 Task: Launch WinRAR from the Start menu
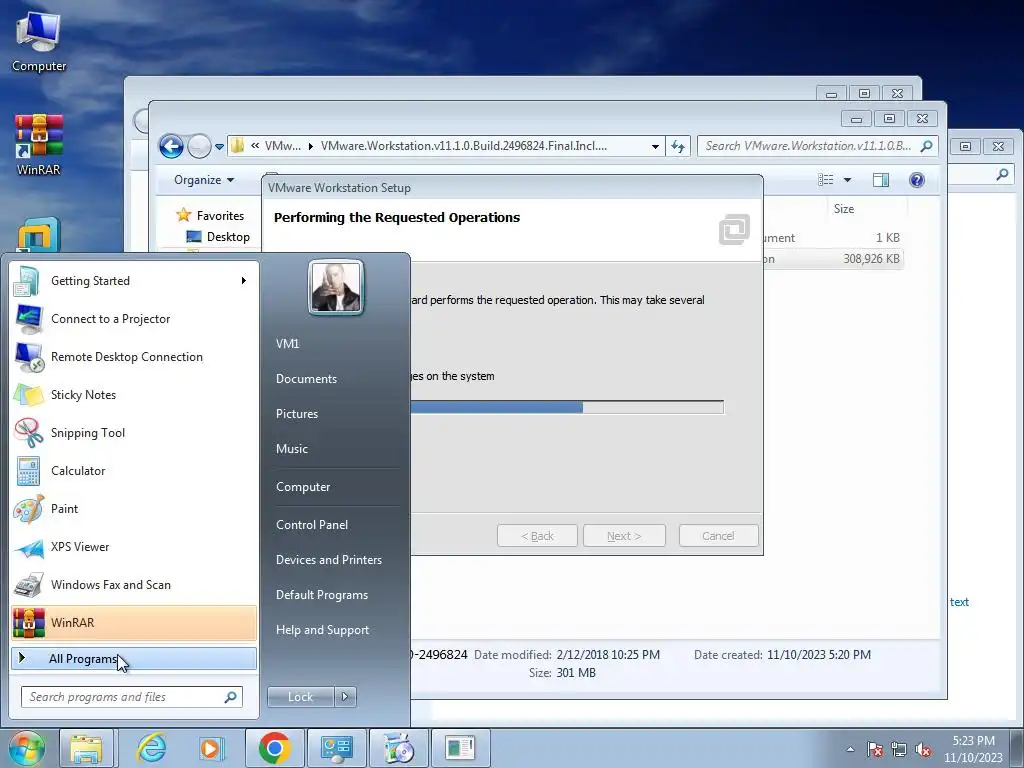coord(134,622)
